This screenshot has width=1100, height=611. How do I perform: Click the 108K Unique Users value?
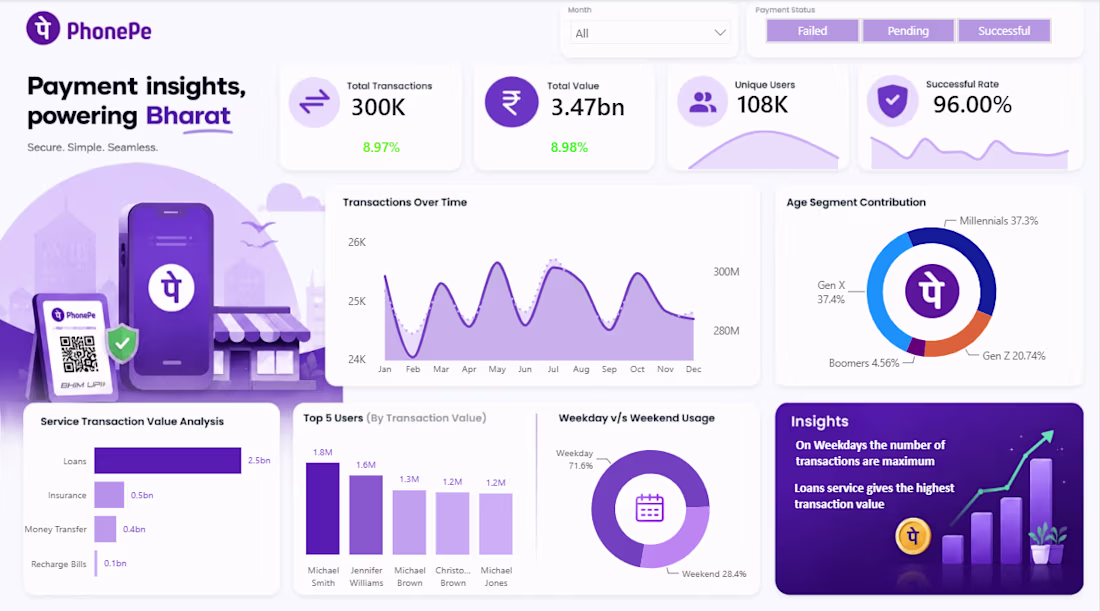pos(763,105)
